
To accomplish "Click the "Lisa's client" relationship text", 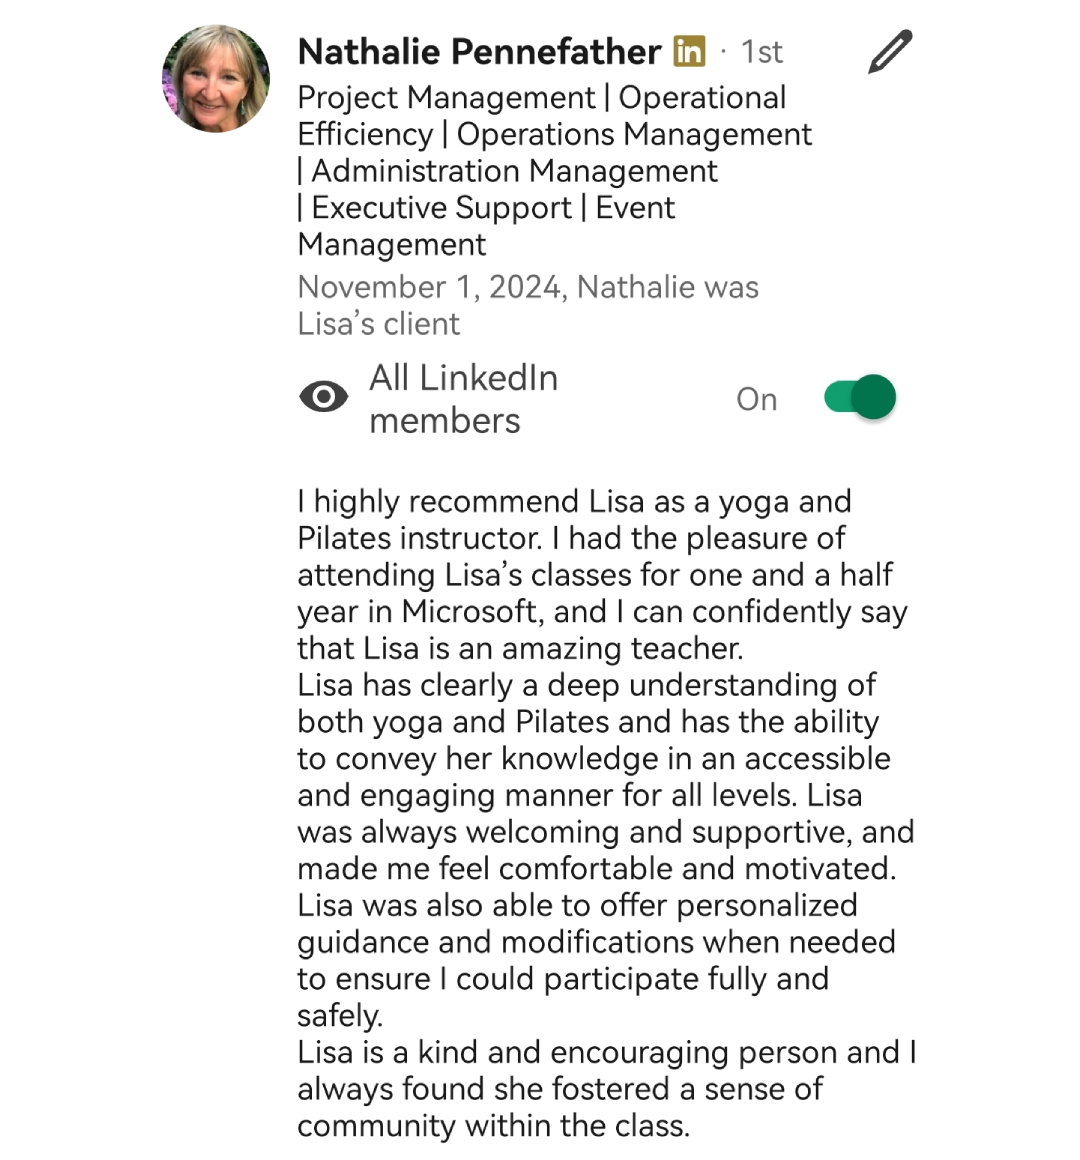I will [x=379, y=324].
